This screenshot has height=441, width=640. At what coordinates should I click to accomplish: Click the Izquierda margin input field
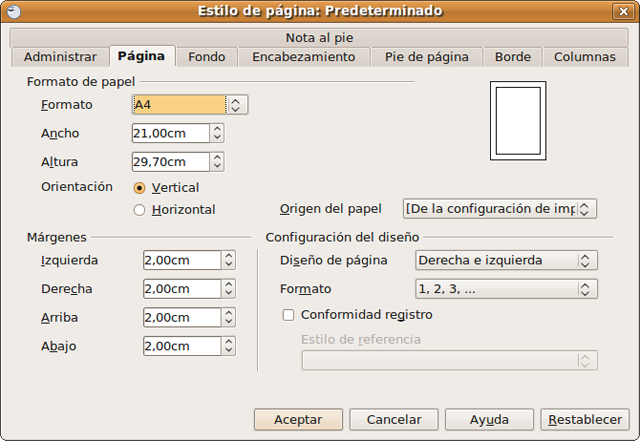(181, 261)
